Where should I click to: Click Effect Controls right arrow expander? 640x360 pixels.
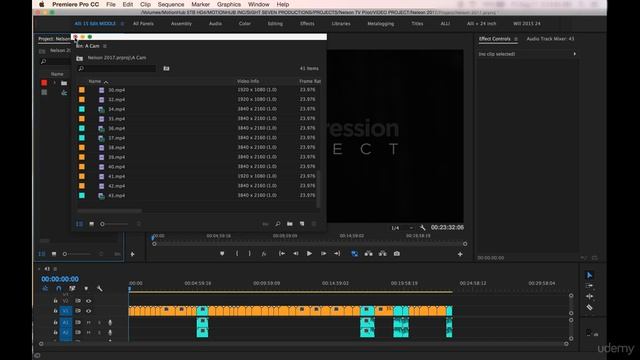575,54
